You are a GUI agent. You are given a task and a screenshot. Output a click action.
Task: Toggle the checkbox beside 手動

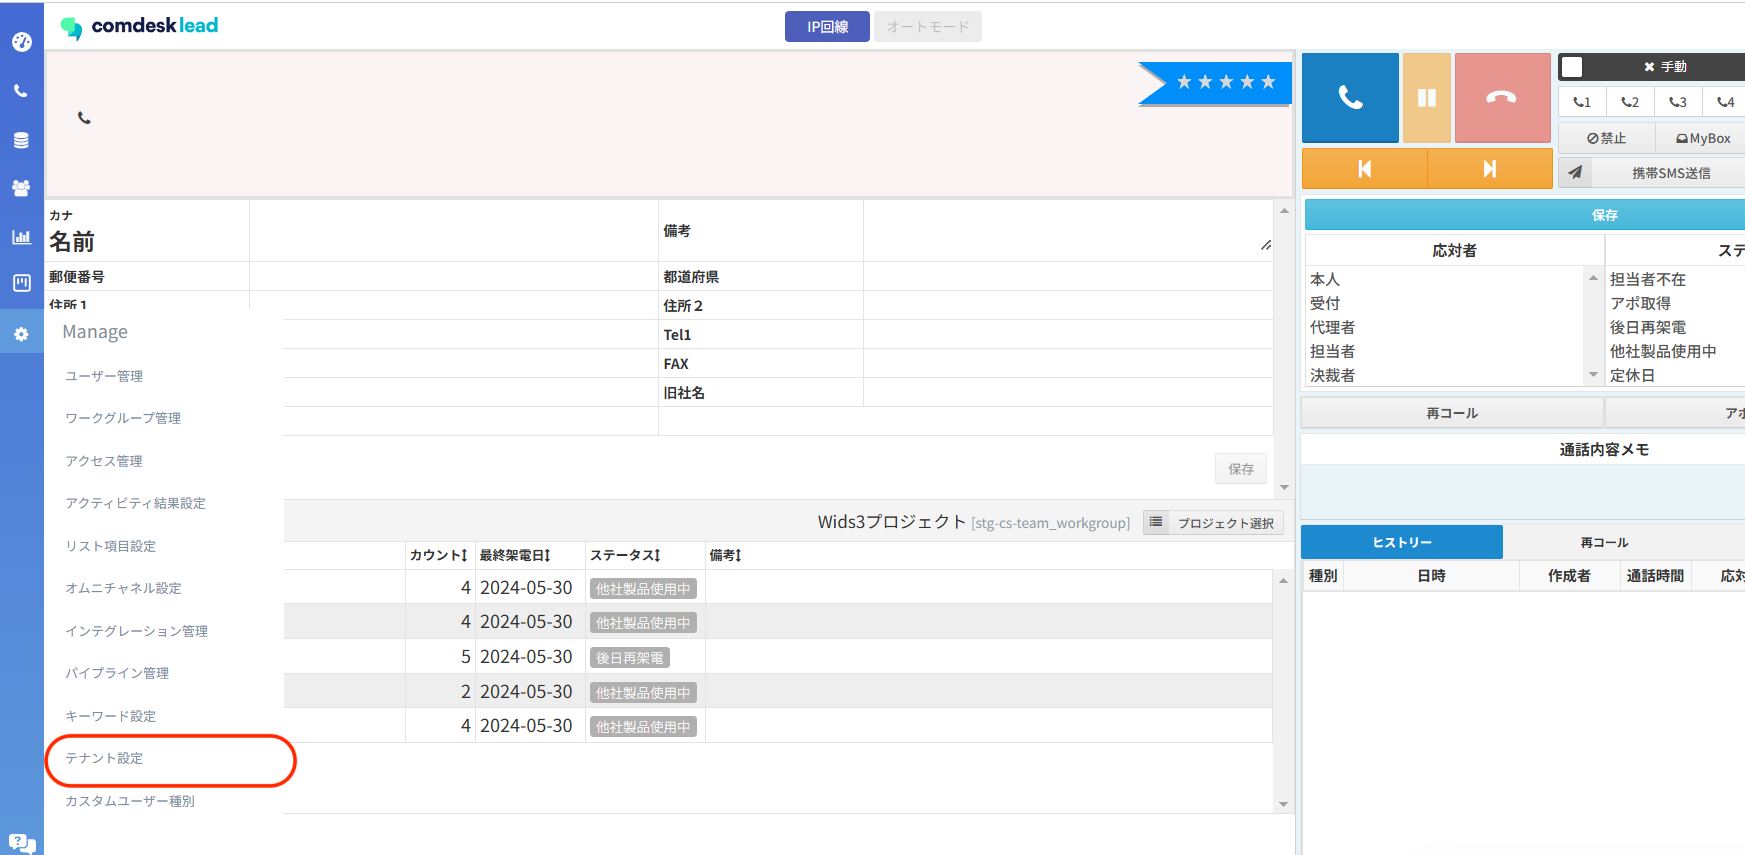pos(1572,67)
